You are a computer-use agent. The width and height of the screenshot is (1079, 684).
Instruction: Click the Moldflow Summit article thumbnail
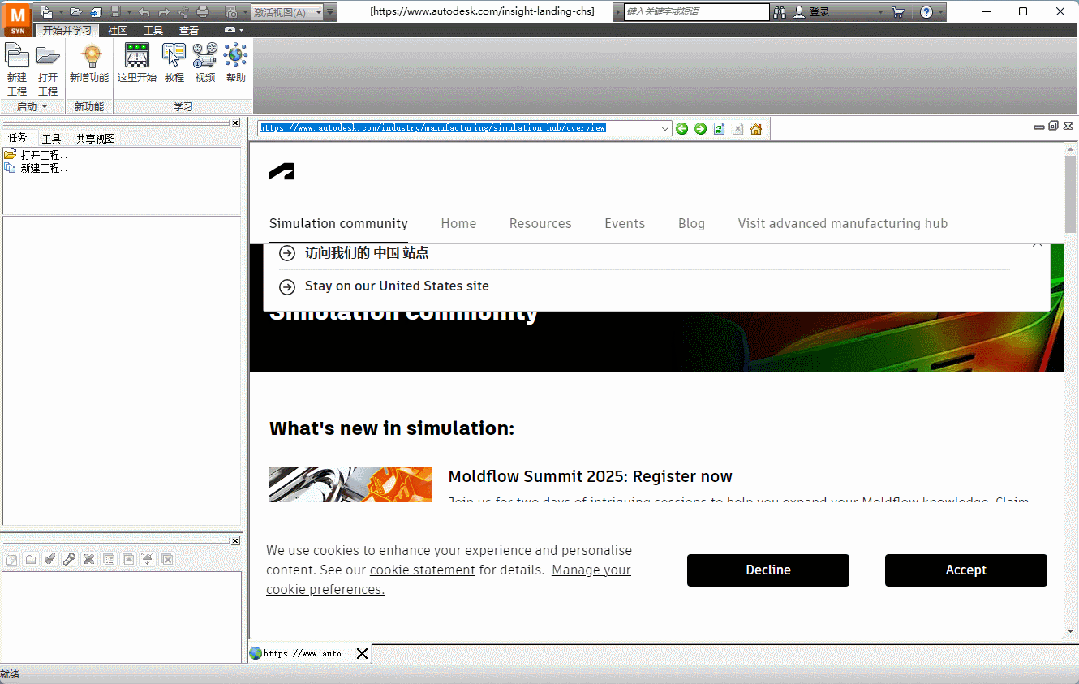tap(350, 484)
